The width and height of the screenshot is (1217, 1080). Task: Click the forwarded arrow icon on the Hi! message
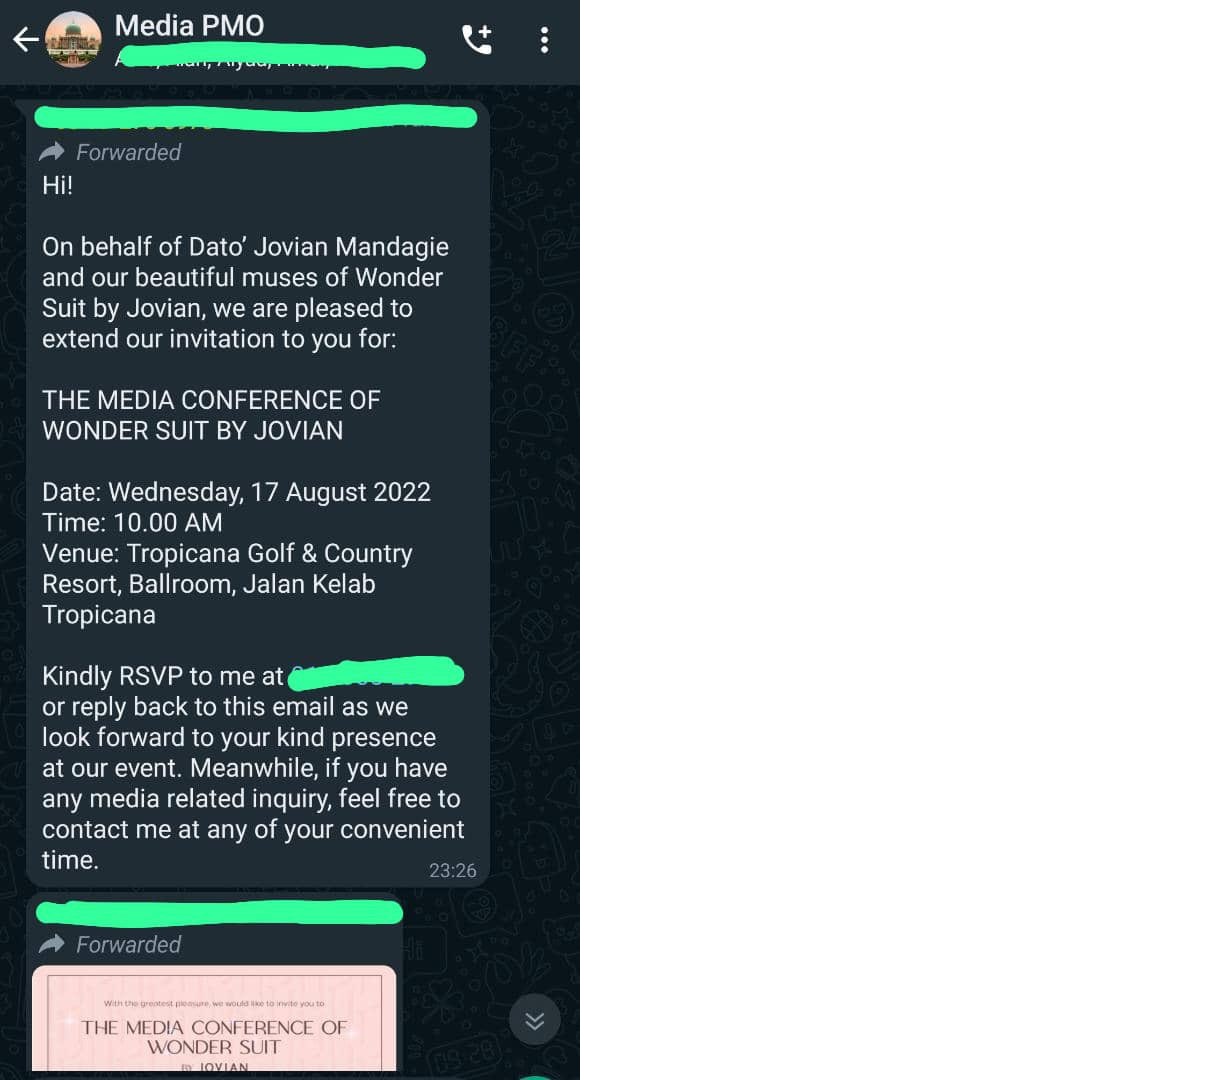tap(51, 152)
